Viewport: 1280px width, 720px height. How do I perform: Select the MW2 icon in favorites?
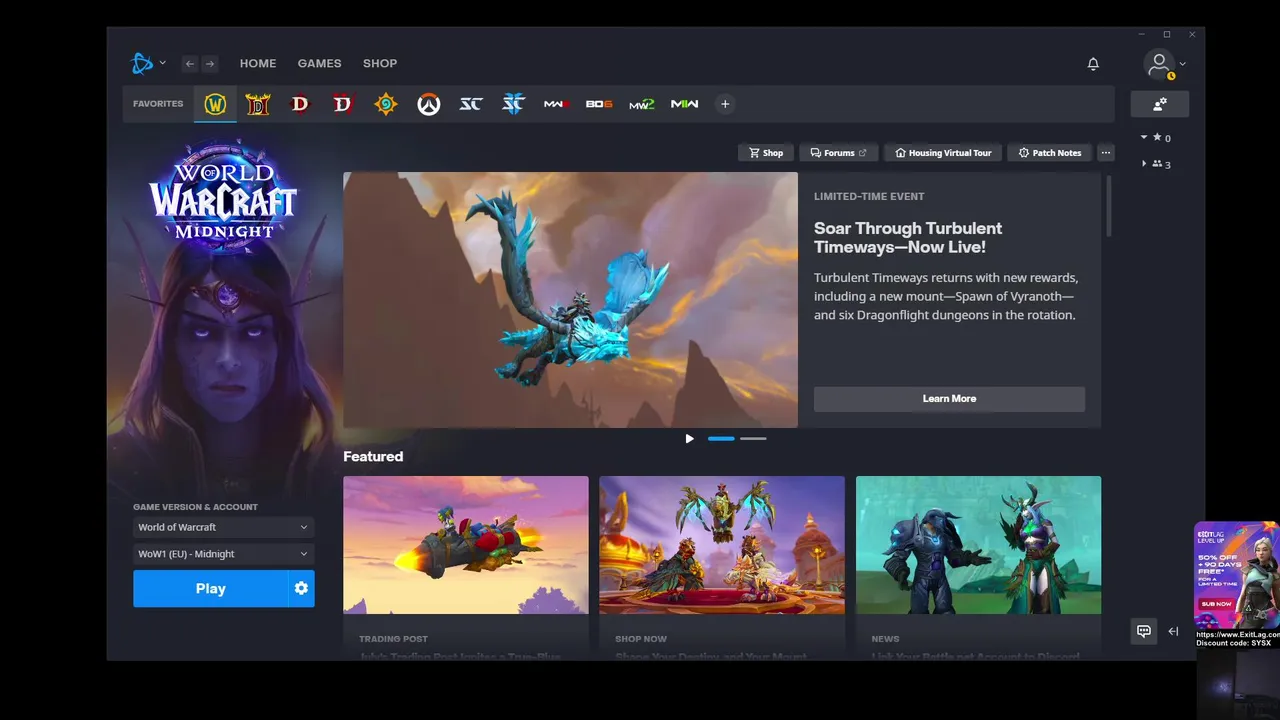642,104
